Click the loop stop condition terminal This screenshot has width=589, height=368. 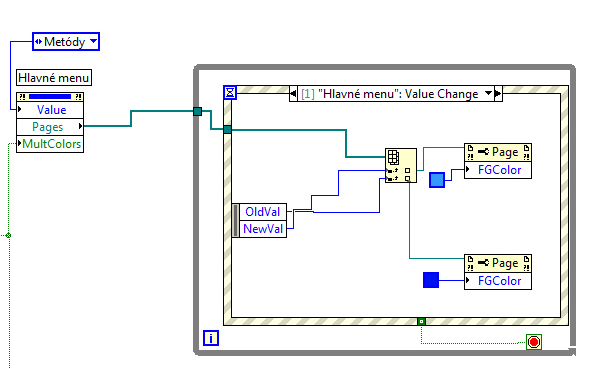click(534, 342)
